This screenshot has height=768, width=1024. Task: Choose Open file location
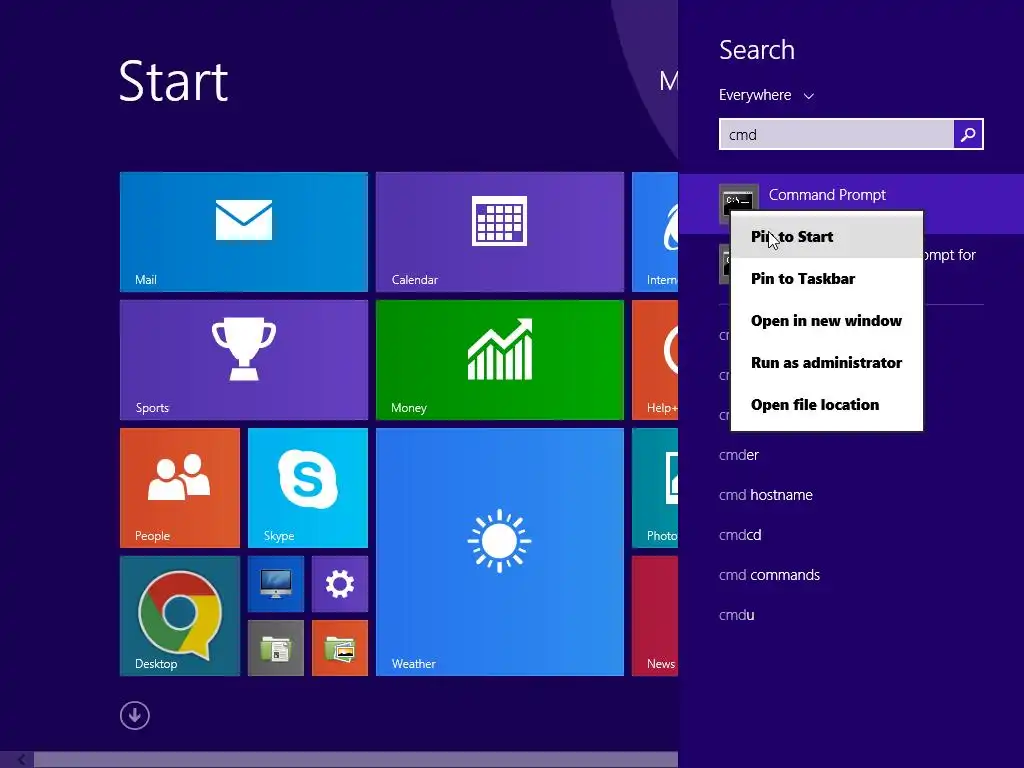point(827,405)
